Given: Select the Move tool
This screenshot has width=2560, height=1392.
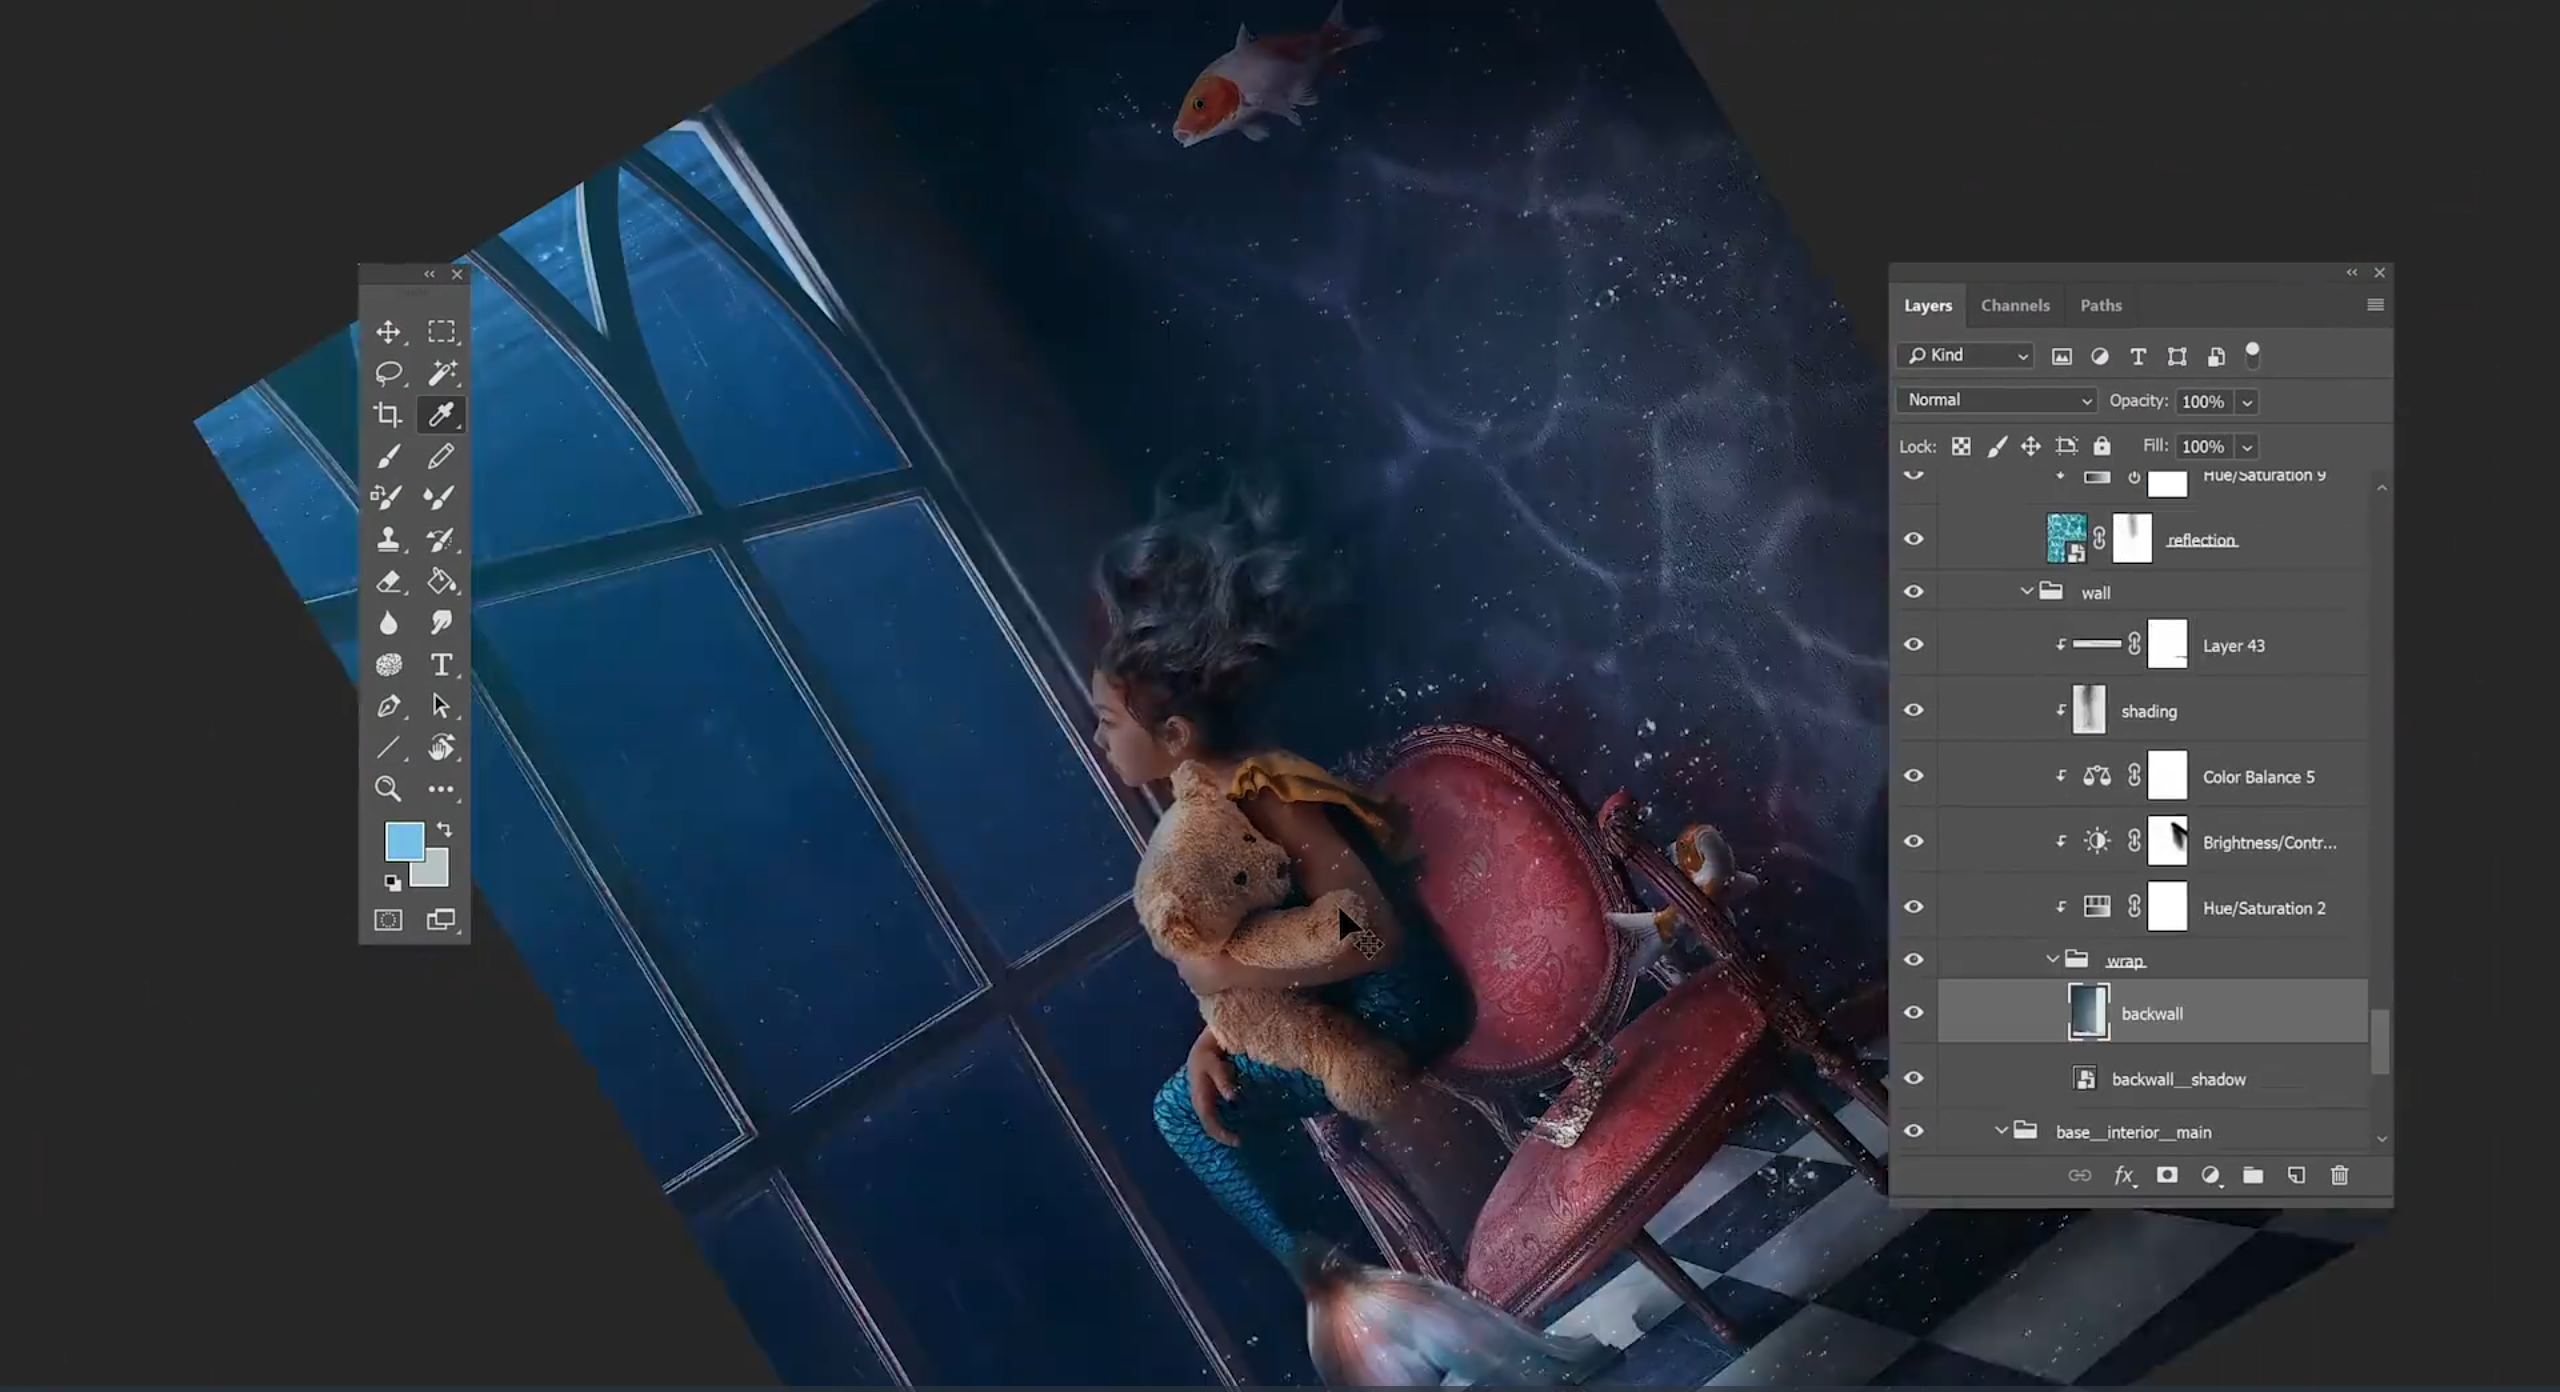Looking at the screenshot, I should coord(388,331).
